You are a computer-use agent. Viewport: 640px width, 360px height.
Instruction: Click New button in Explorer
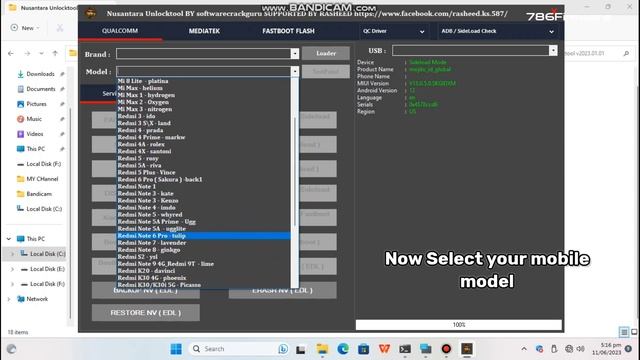pyautogui.click(x=25, y=28)
